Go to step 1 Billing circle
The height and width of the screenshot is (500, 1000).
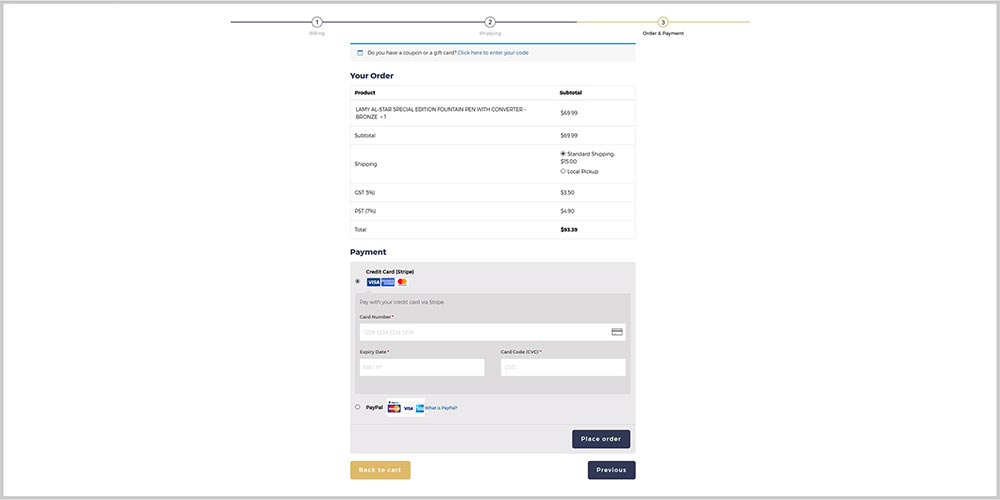(x=317, y=22)
